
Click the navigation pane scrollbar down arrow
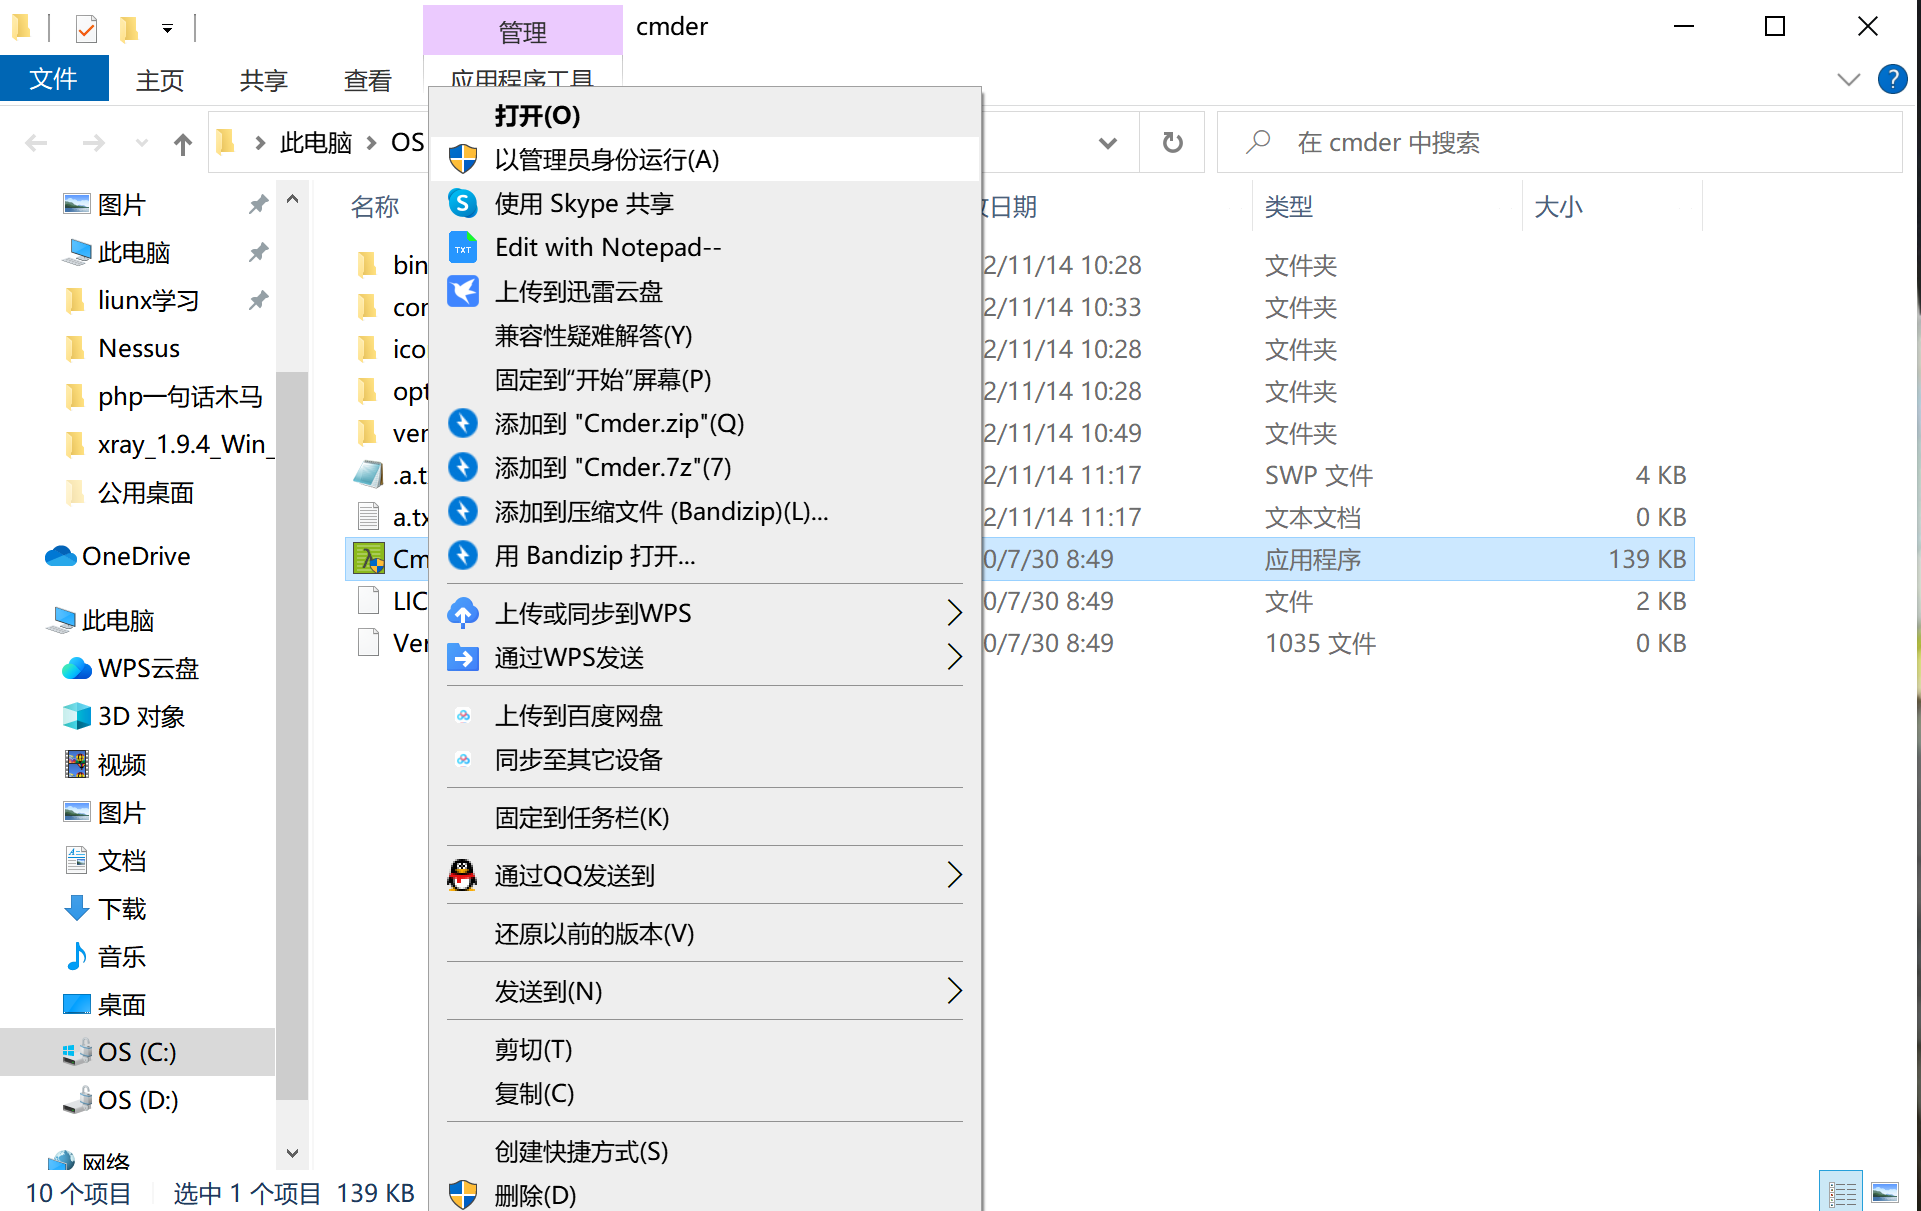292,1153
